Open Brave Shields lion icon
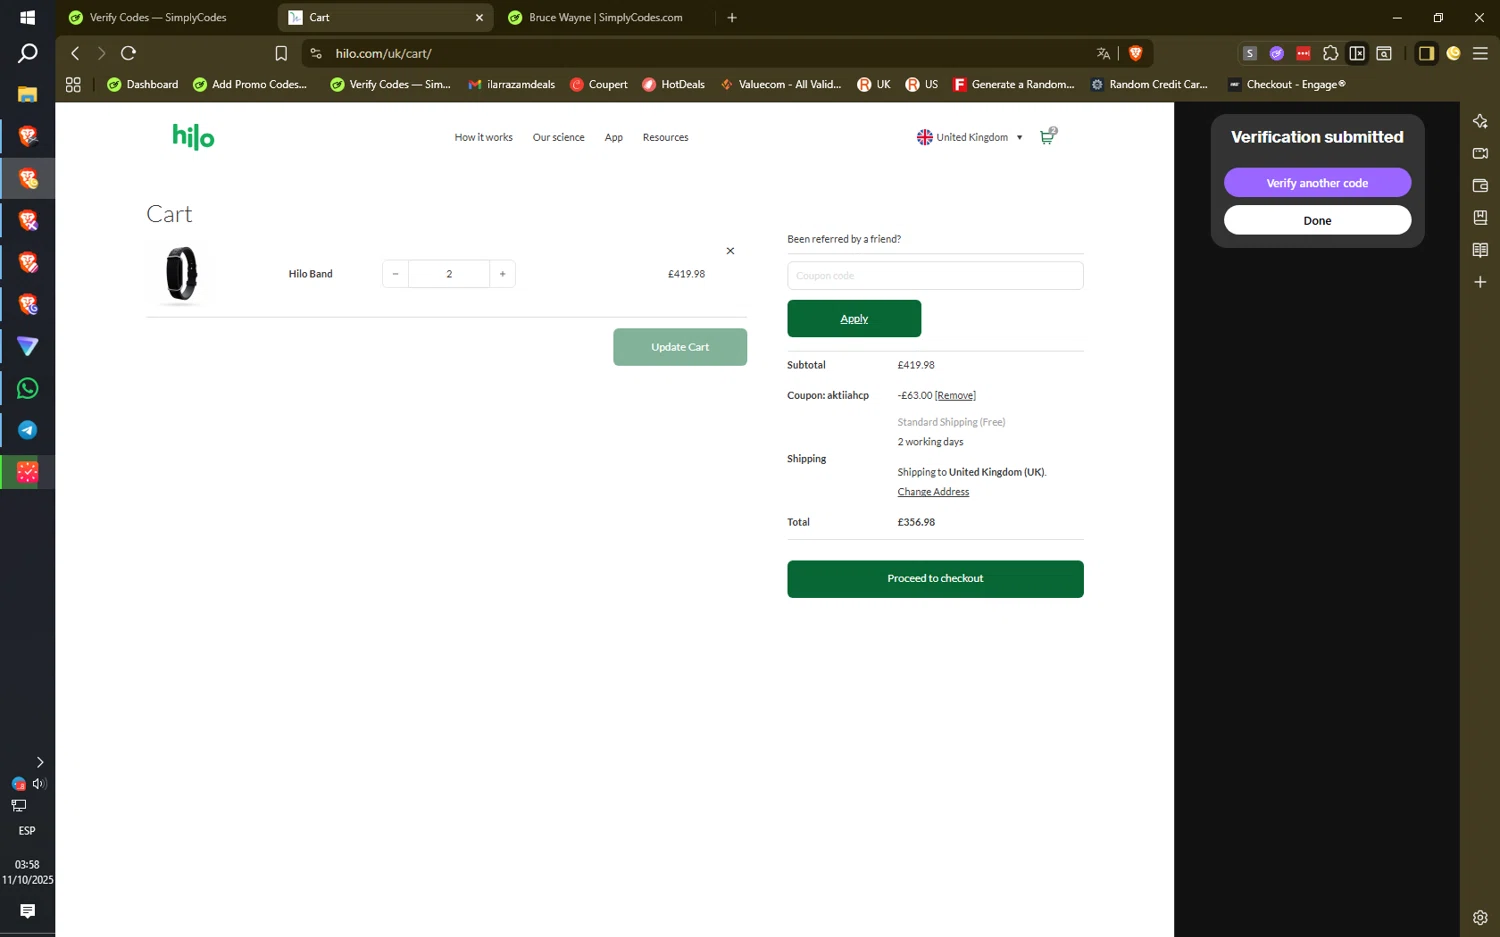Screen dimensions: 1500x937 1135,53
